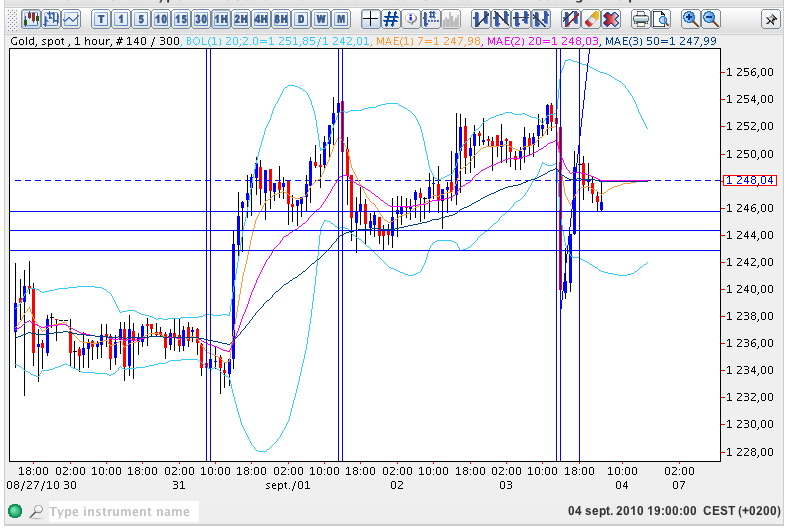The image size is (787, 529).
Task: Click the Type instrument name field
Action: point(120,512)
